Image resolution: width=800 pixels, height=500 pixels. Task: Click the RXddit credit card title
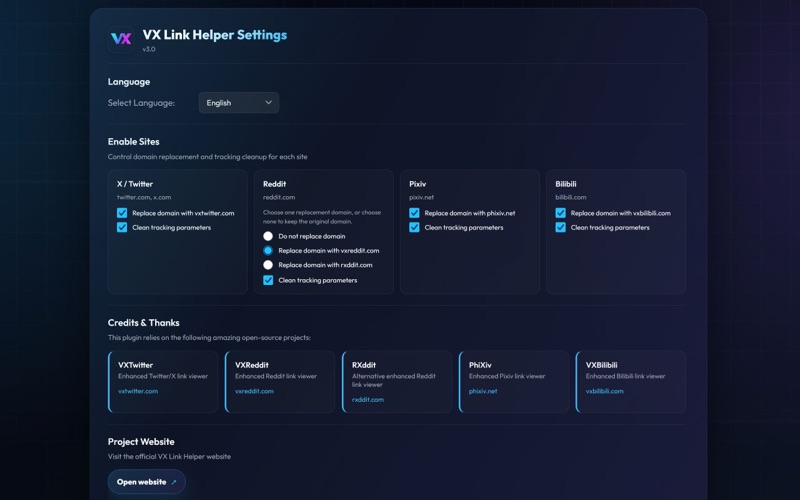pyautogui.click(x=364, y=365)
